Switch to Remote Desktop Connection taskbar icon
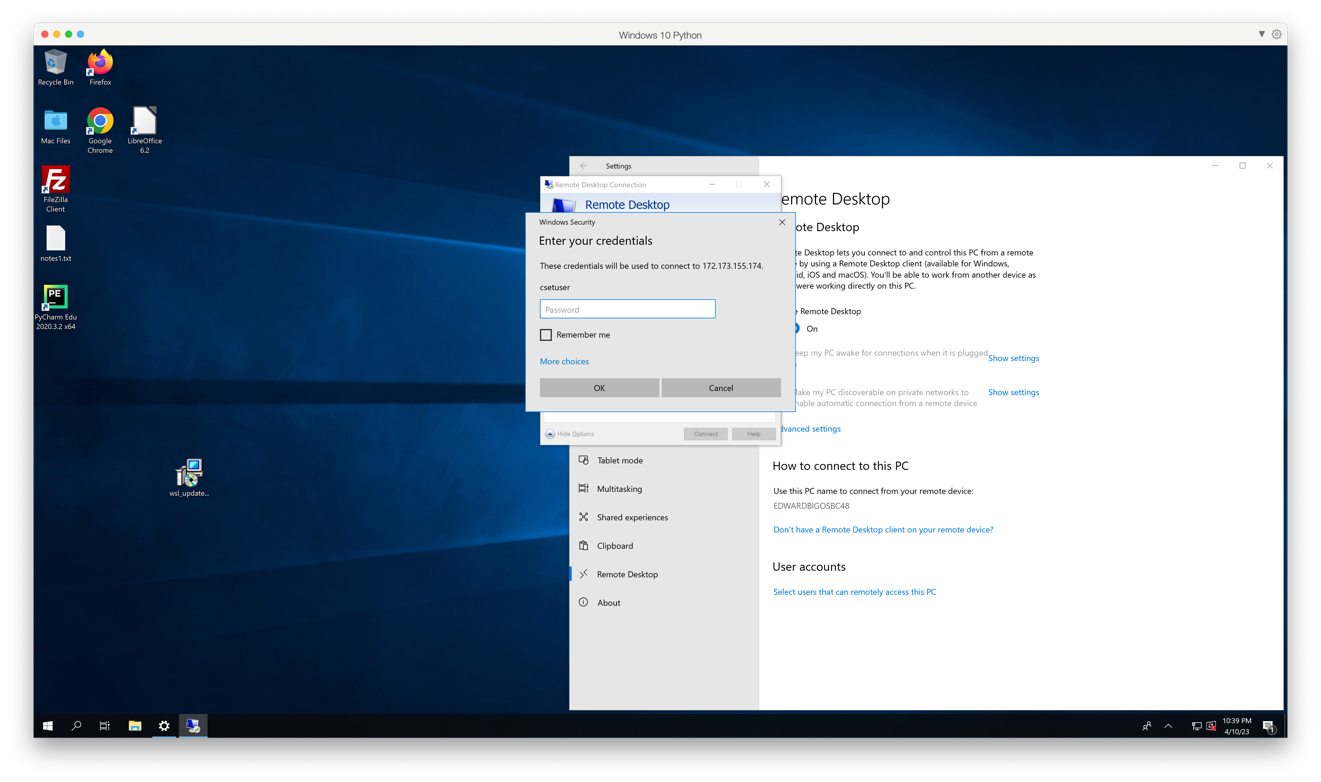The height and width of the screenshot is (782, 1321). pyautogui.click(x=193, y=726)
